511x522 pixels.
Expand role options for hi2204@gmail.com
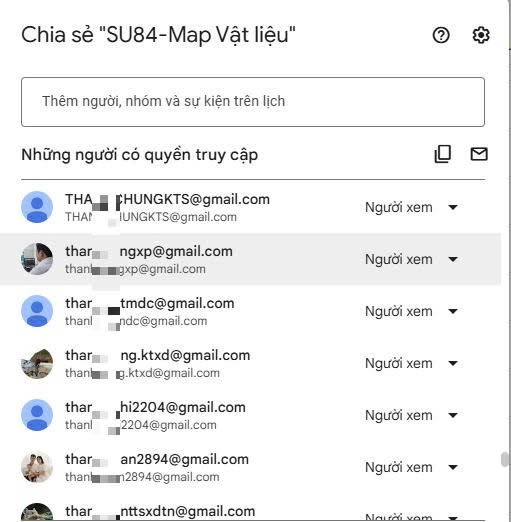412,415
